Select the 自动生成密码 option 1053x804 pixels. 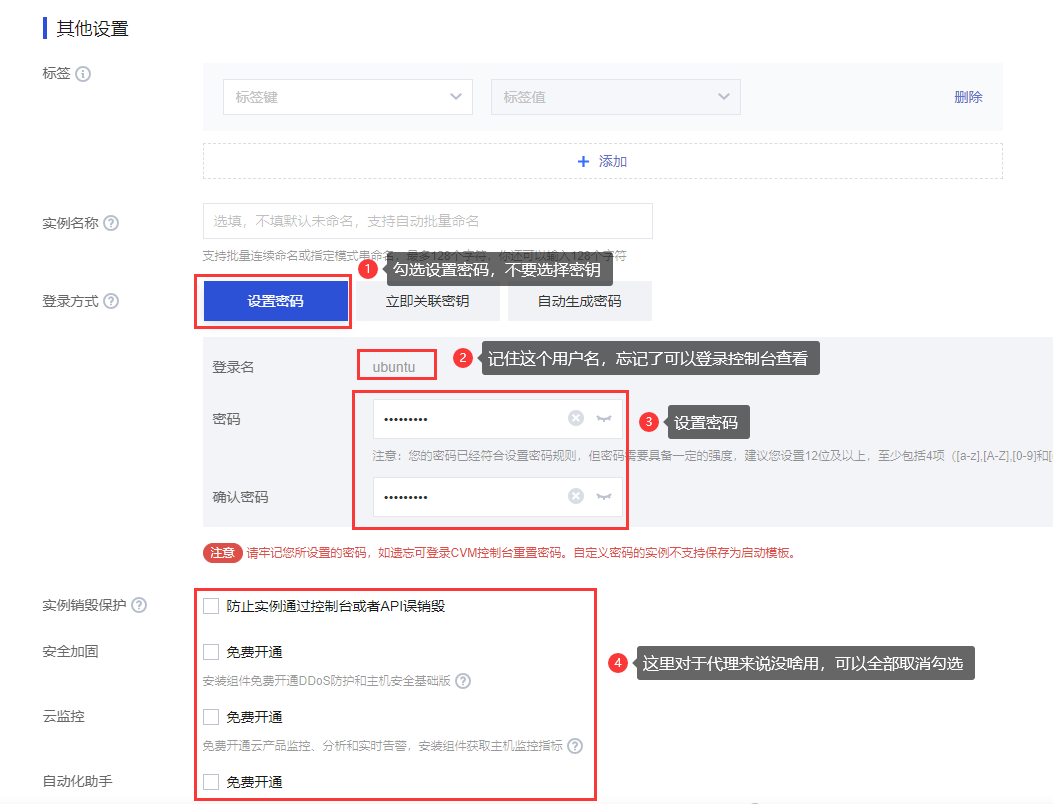[x=579, y=300]
